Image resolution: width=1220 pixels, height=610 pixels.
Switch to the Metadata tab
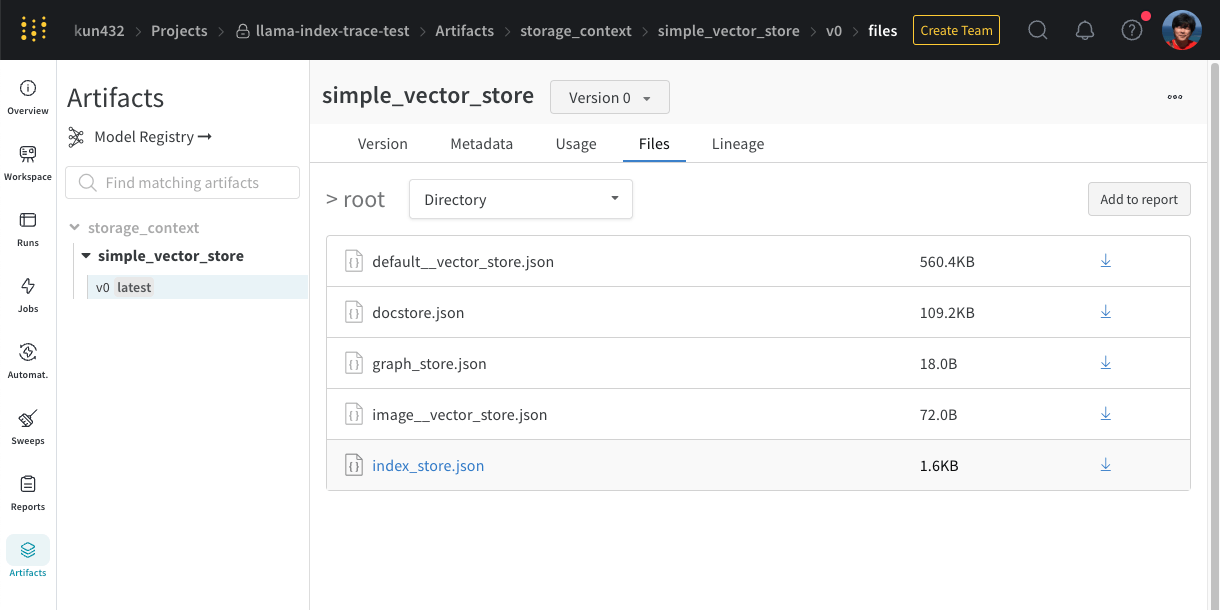(x=481, y=144)
